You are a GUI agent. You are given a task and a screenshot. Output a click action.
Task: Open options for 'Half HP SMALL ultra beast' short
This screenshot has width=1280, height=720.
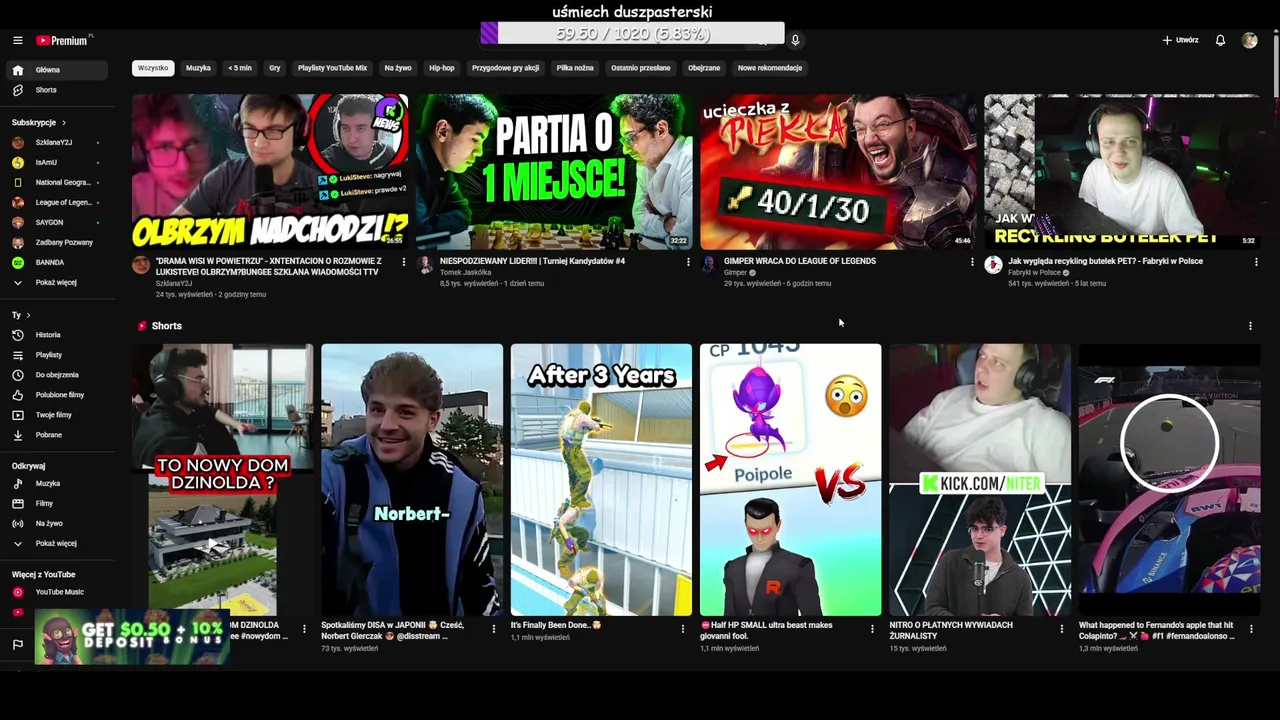pyautogui.click(x=872, y=629)
